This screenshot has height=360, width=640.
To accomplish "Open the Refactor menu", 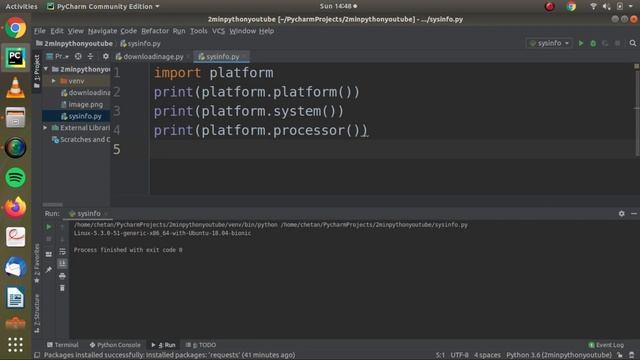I will click(155, 31).
